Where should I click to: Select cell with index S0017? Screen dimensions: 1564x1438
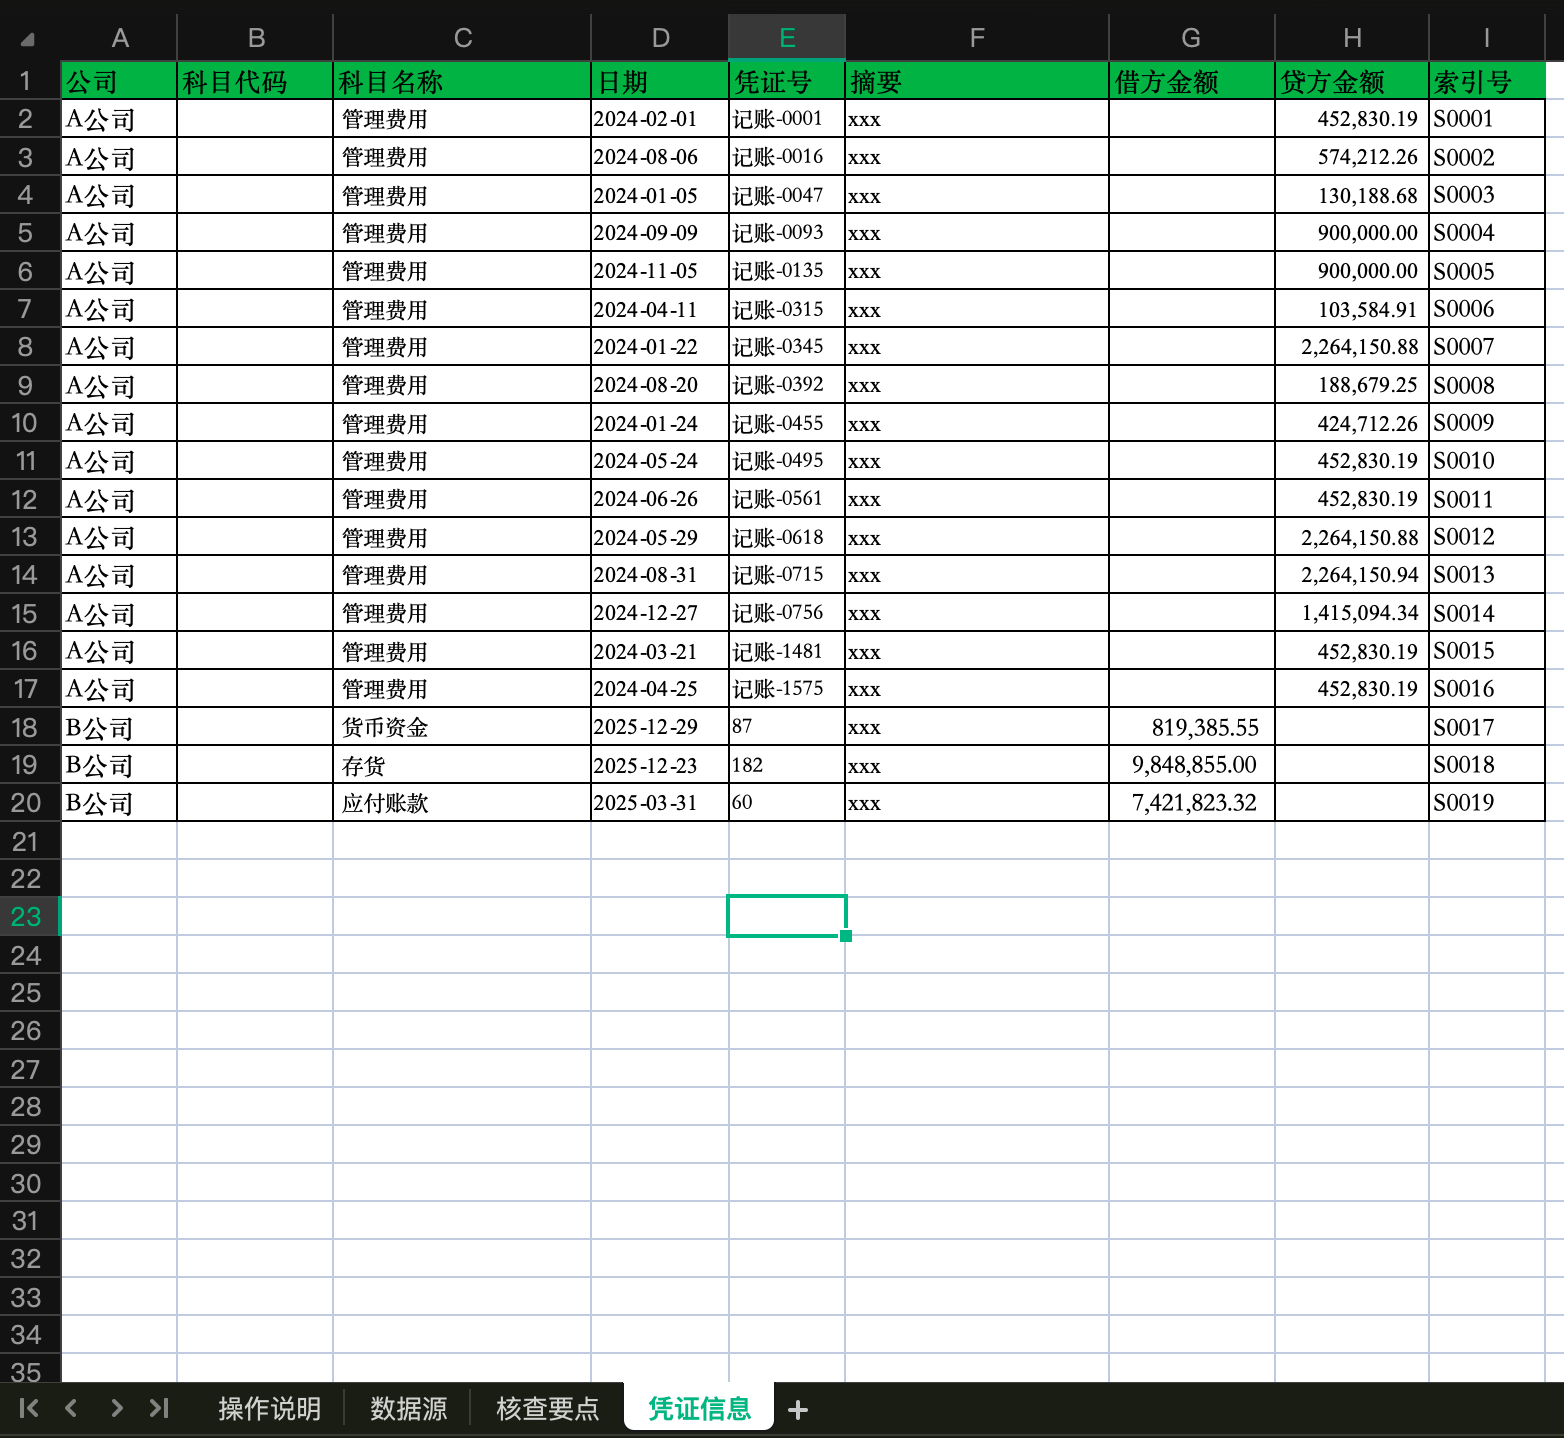click(1486, 727)
